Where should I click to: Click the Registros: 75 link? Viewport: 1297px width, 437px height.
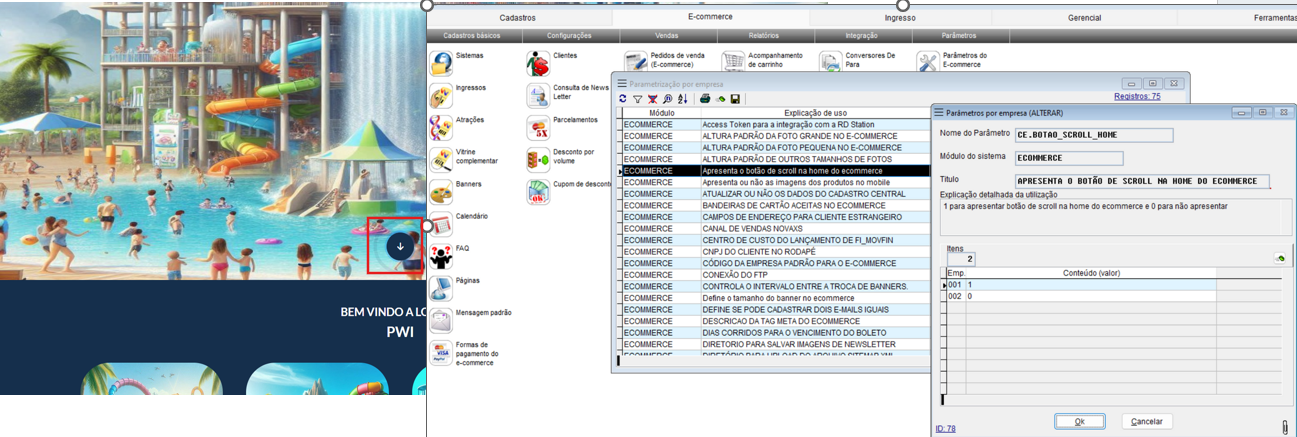tap(1137, 97)
